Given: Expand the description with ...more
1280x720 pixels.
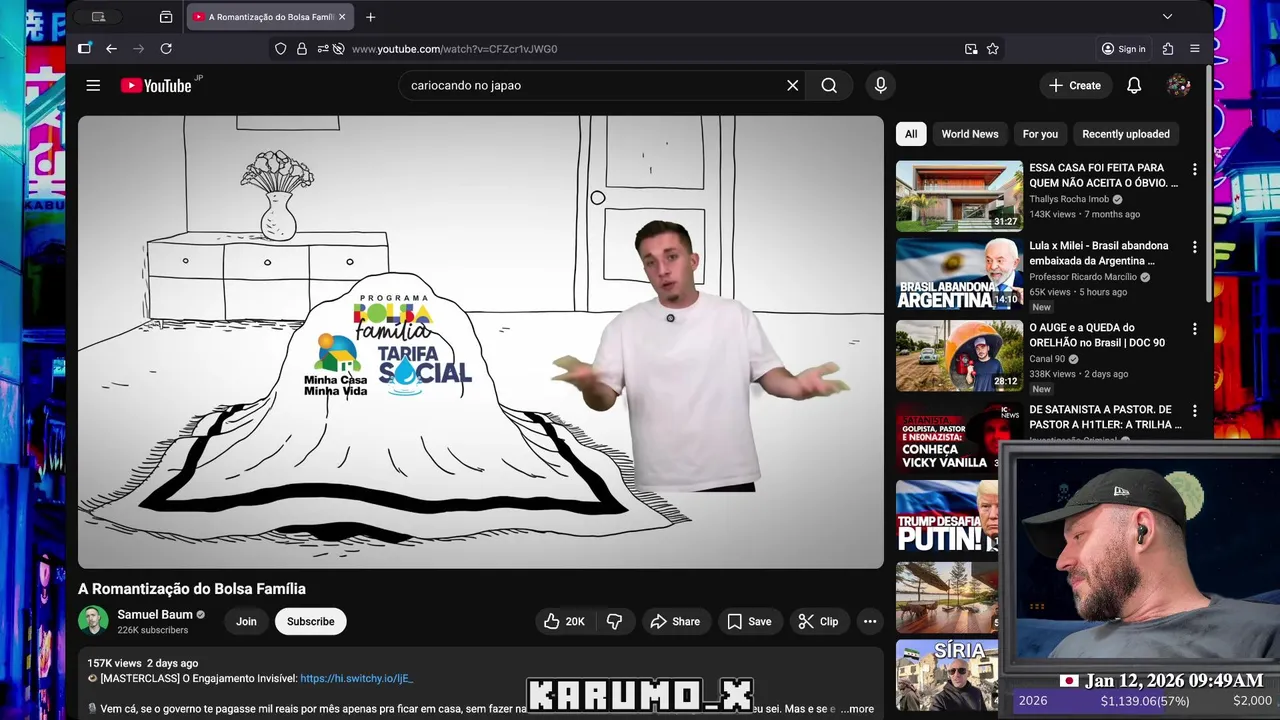Looking at the screenshot, I should click(856, 709).
